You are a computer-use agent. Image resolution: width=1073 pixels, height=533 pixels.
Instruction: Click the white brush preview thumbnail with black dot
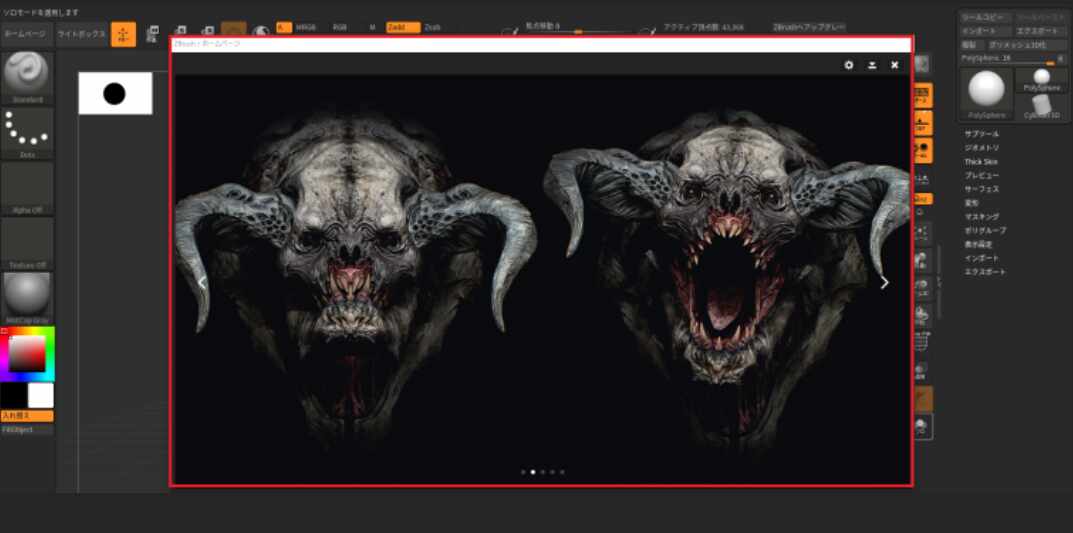pos(115,94)
